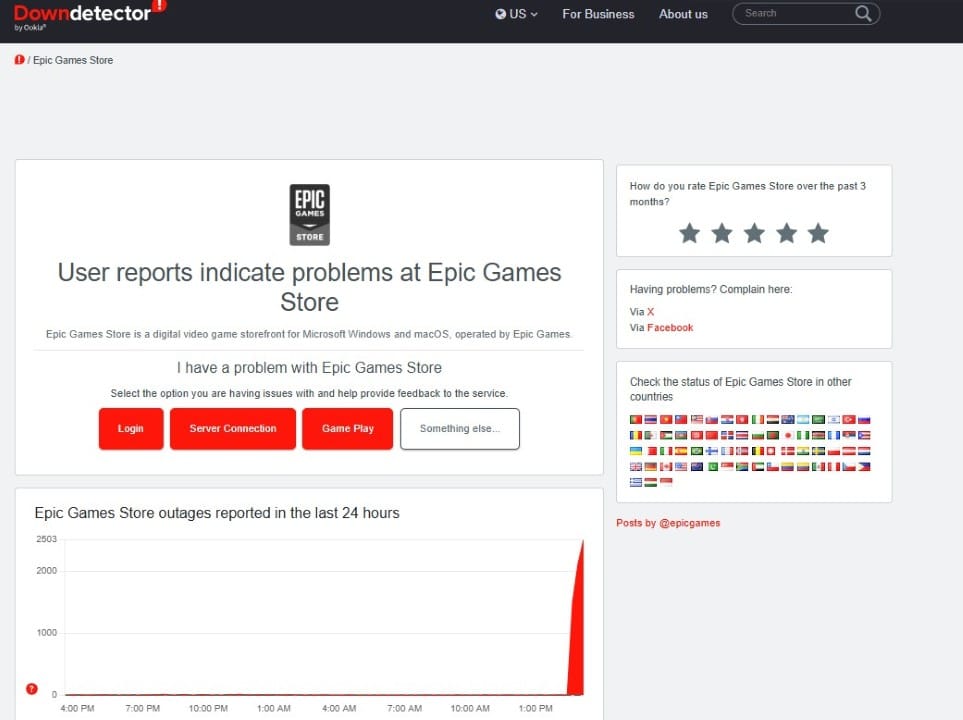Select the Turkey flag
The height and width of the screenshot is (720, 963).
coord(849,420)
